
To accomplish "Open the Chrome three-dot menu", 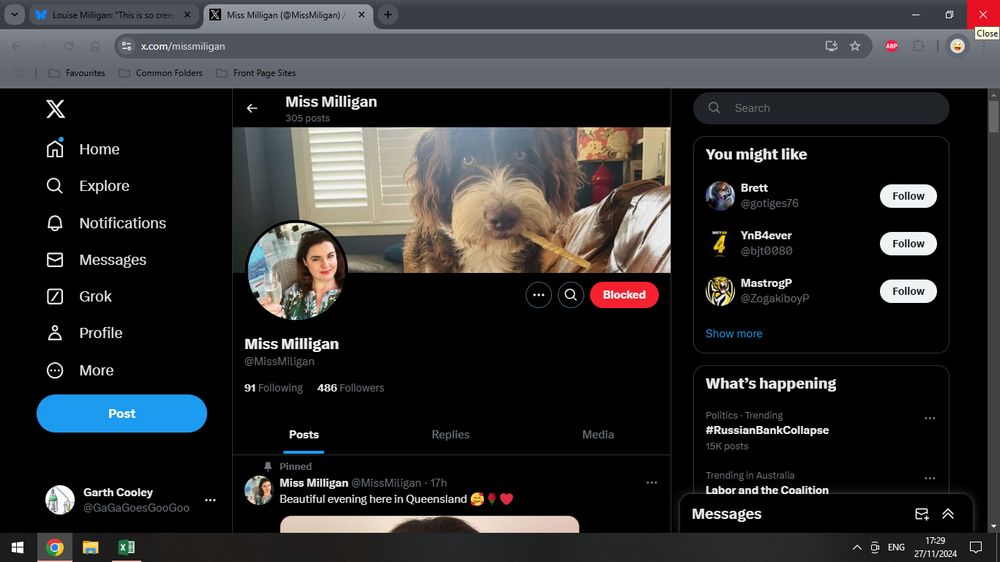I will 985,46.
